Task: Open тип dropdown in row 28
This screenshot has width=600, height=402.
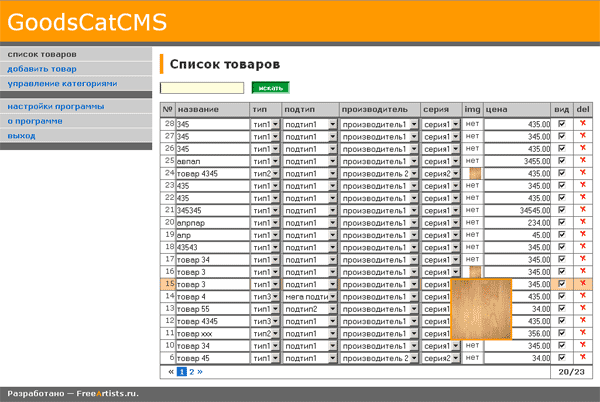Action: point(266,124)
